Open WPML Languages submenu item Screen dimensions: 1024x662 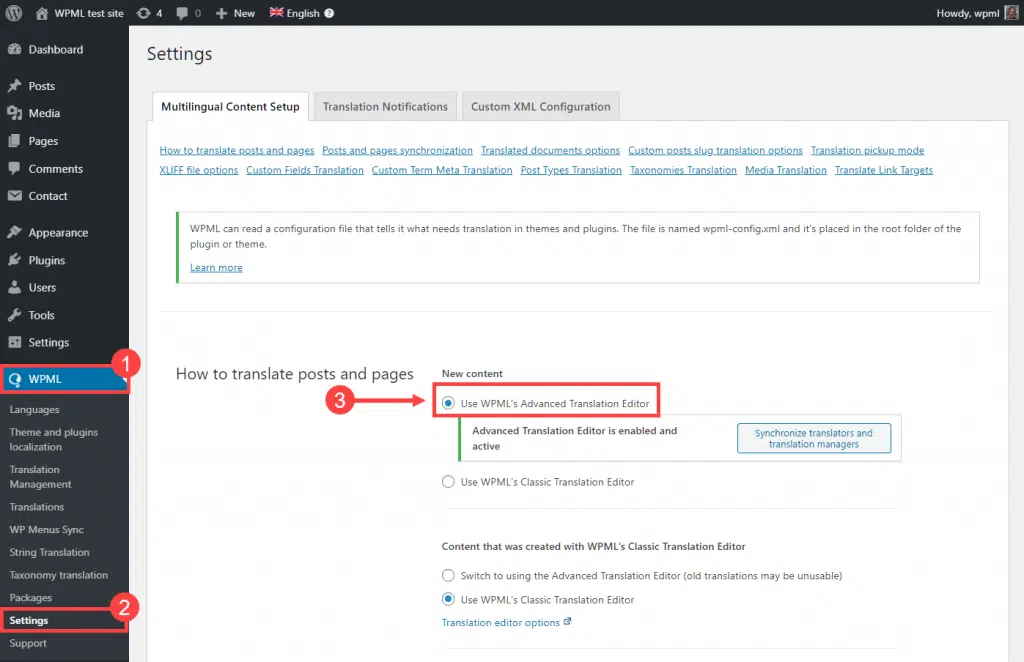(35, 410)
